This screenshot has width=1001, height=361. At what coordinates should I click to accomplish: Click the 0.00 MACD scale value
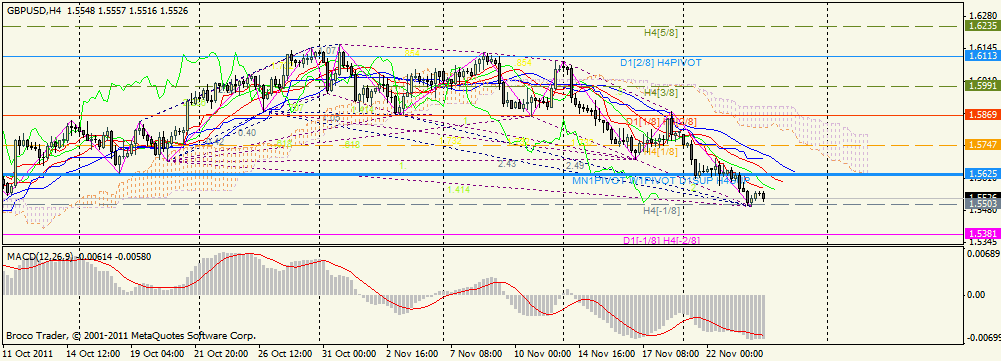pyautogui.click(x=977, y=295)
